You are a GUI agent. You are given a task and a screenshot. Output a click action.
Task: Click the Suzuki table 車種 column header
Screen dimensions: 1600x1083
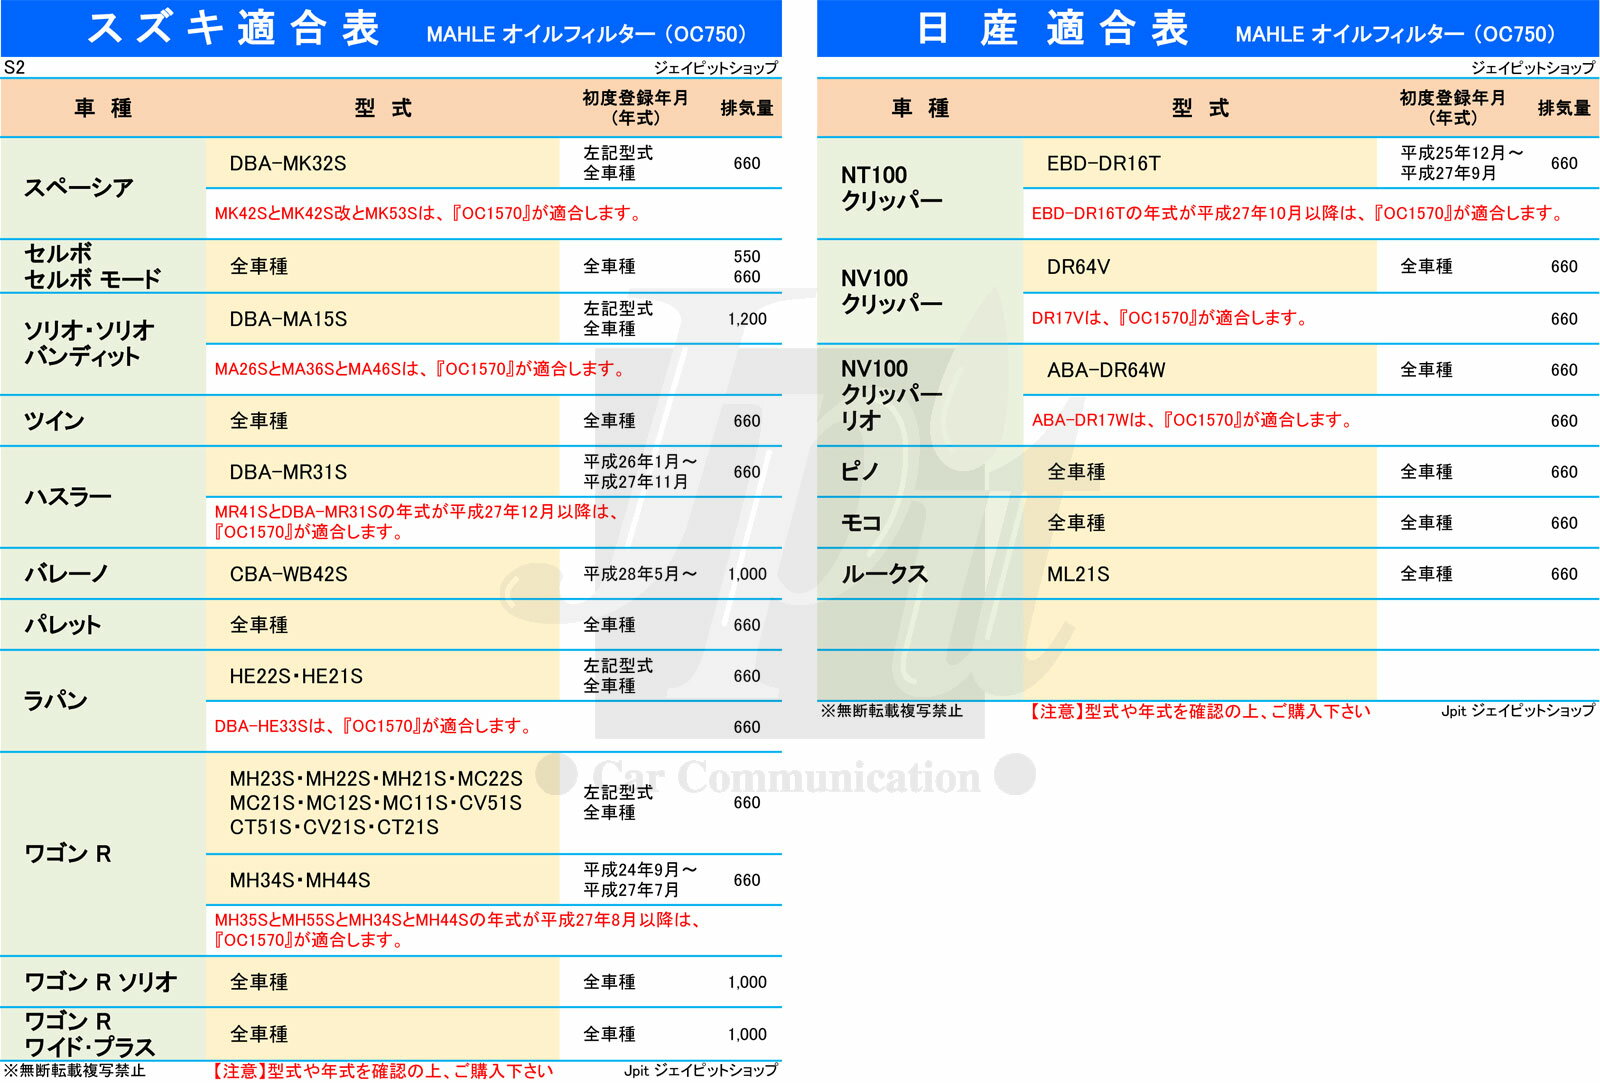point(103,108)
